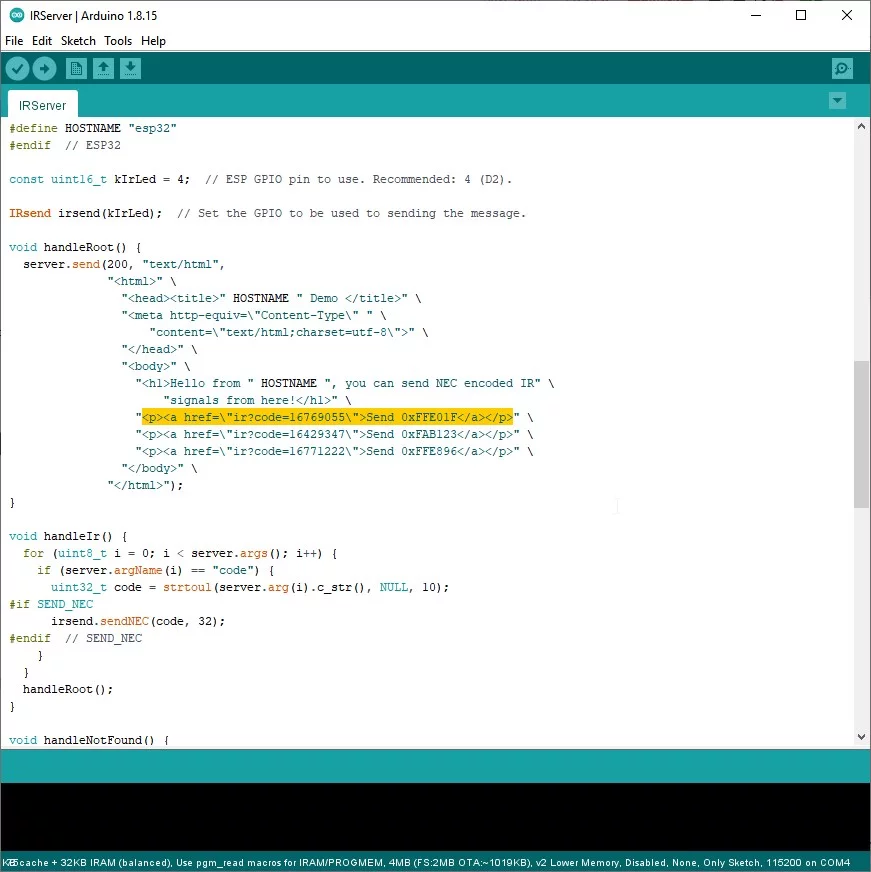Save the sketch with the Save icon
Image resolution: width=871 pixels, height=872 pixels.
coord(130,69)
